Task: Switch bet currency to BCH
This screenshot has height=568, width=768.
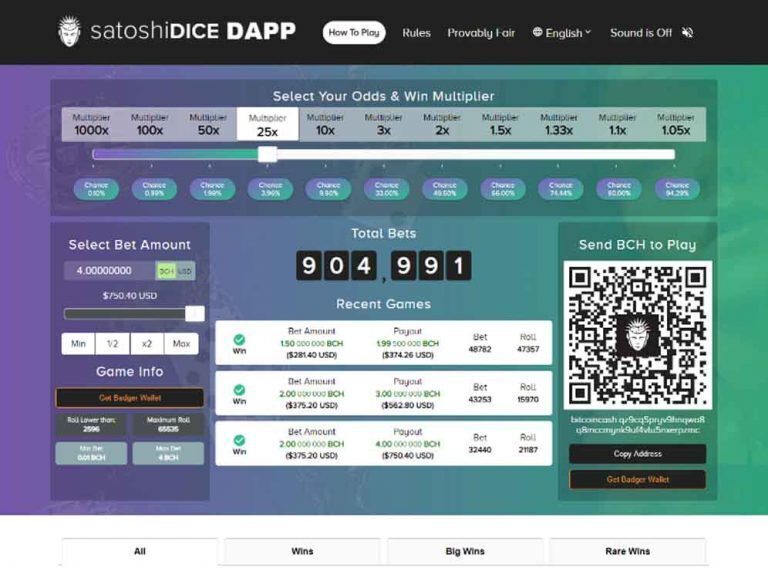Action: (166, 271)
